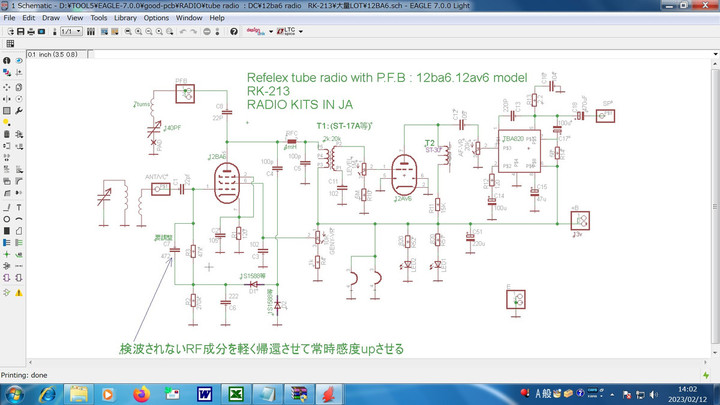This screenshot has height=405, width=720.
Task: Open the Options menu
Action: coord(156,18)
